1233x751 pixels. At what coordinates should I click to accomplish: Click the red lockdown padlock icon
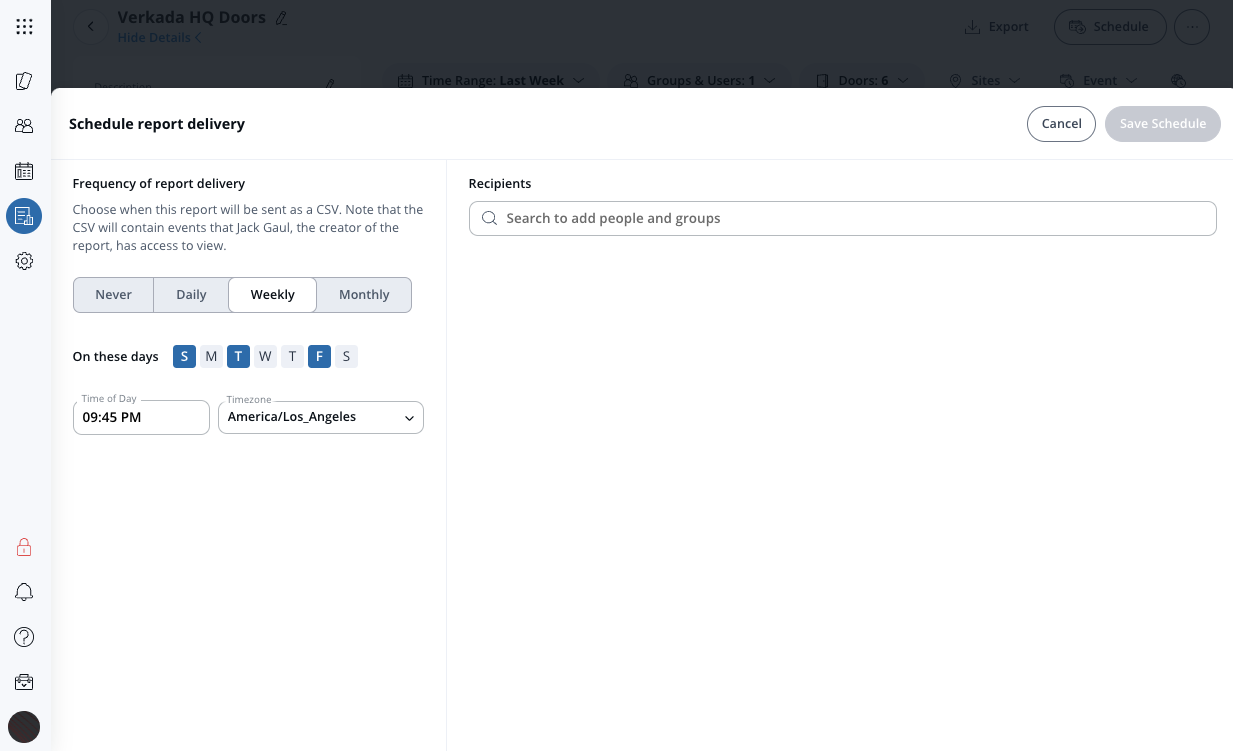point(24,547)
